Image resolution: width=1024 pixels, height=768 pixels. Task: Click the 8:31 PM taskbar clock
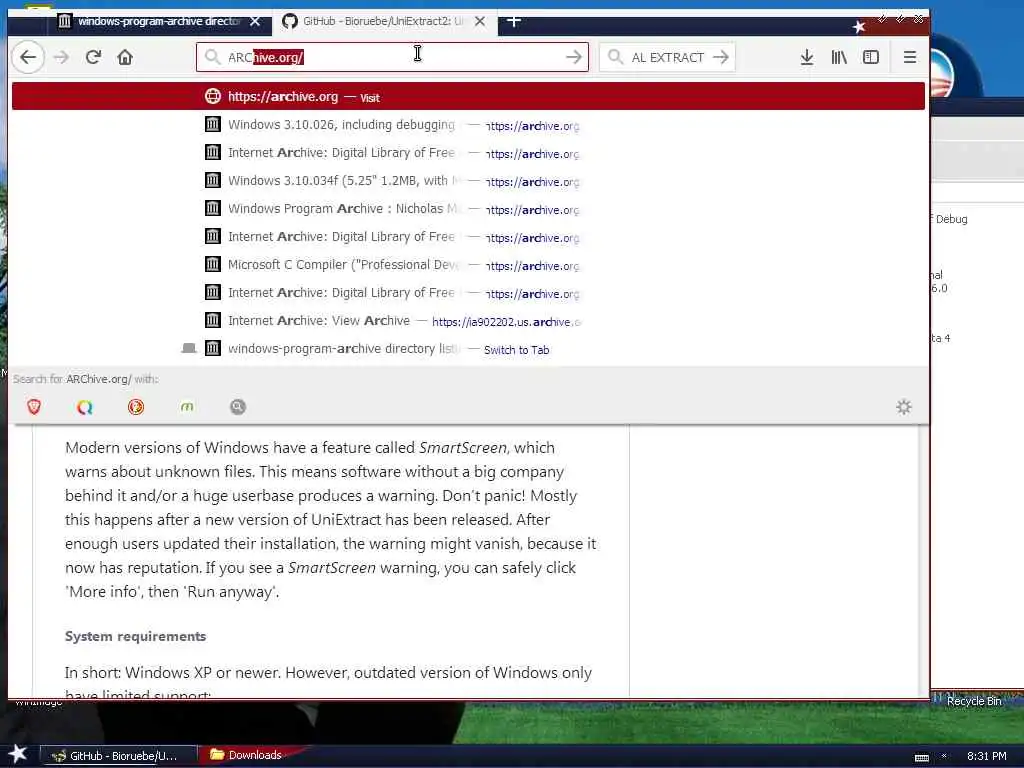[x=986, y=756]
